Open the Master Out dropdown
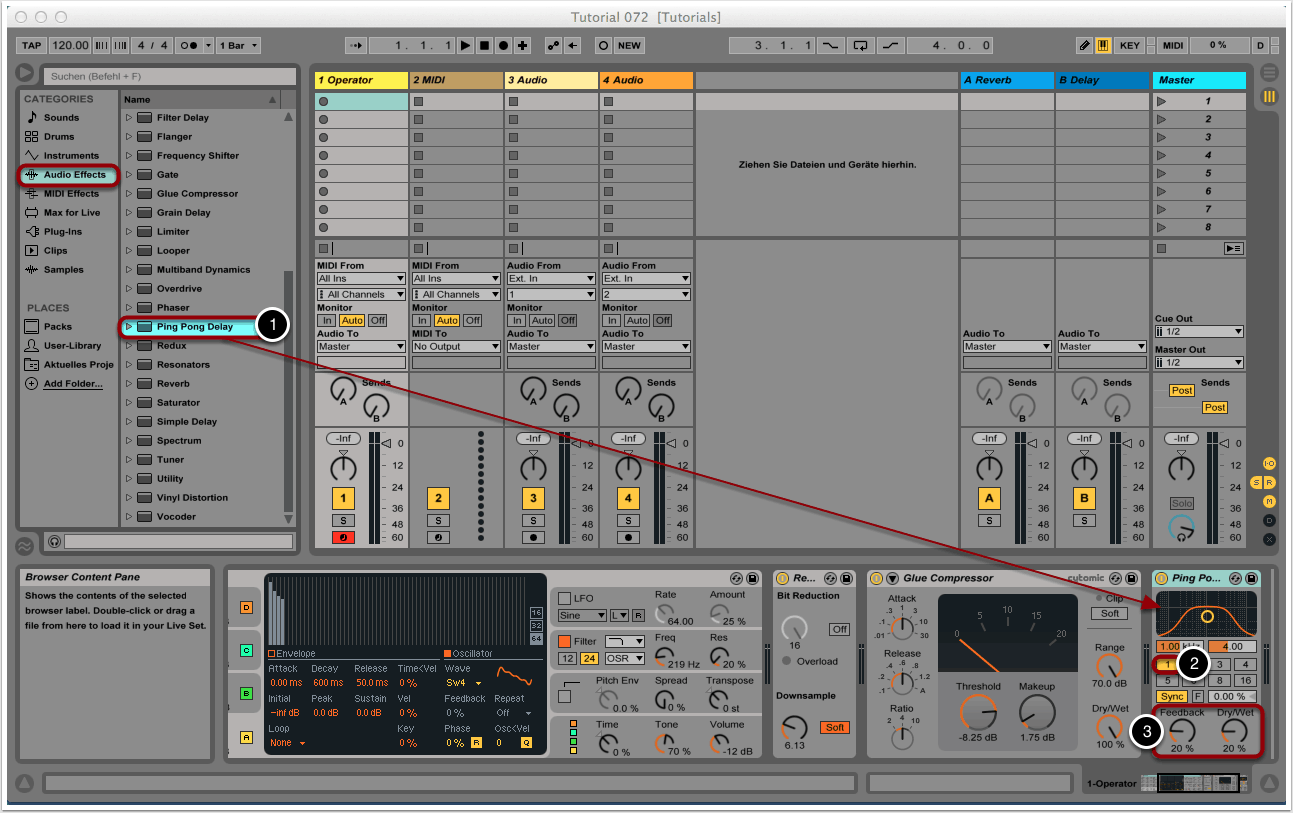The width and height of the screenshot is (1293, 813). (1199, 363)
